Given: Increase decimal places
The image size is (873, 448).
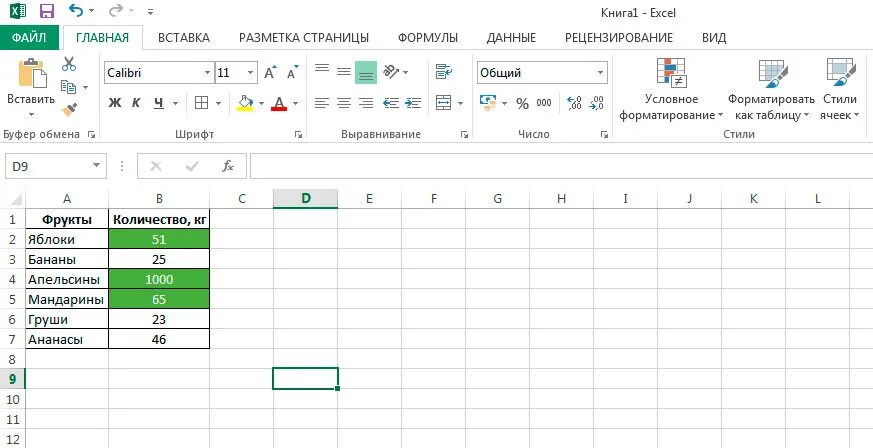Looking at the screenshot, I should [574, 103].
